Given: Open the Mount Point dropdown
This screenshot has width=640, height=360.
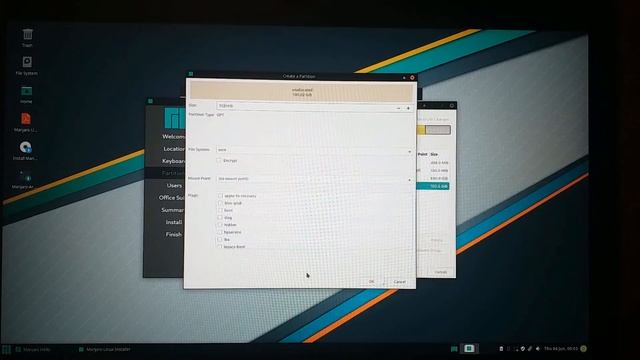Looking at the screenshot, I should pos(314,179).
